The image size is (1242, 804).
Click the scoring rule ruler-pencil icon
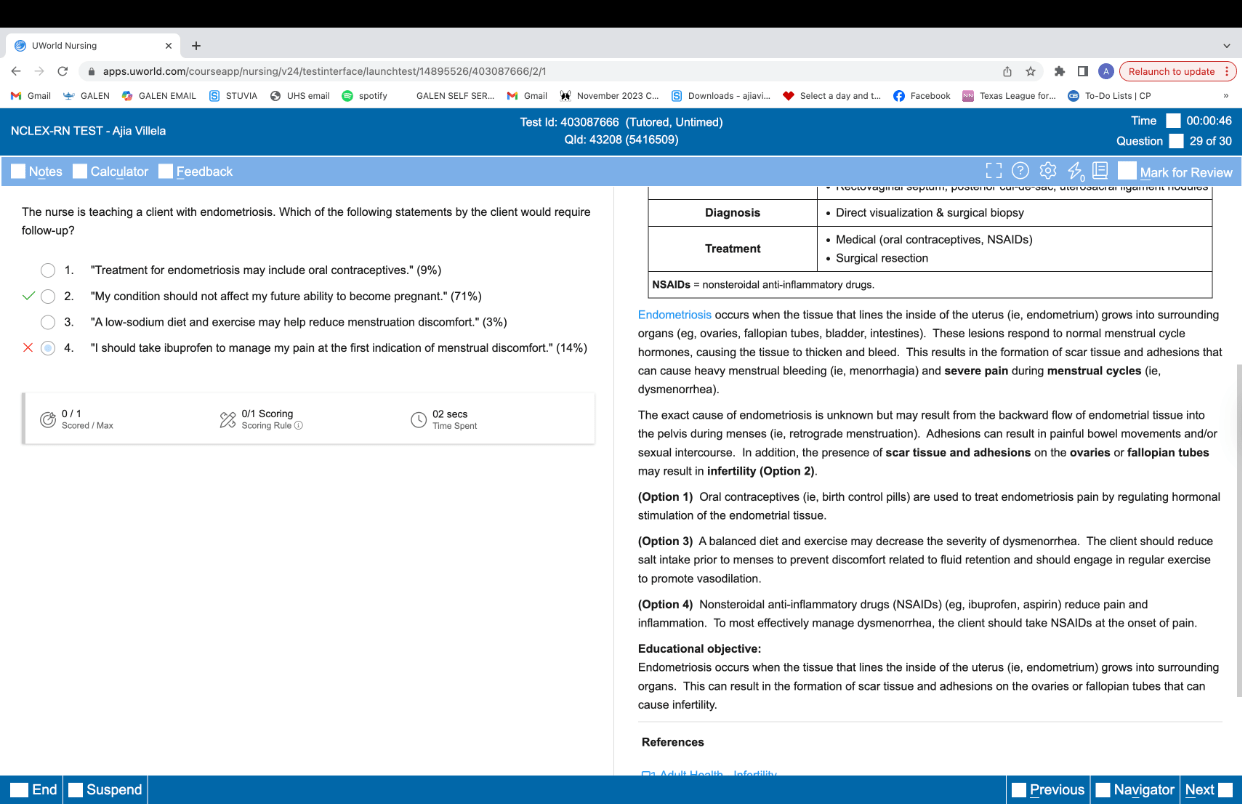(x=228, y=420)
